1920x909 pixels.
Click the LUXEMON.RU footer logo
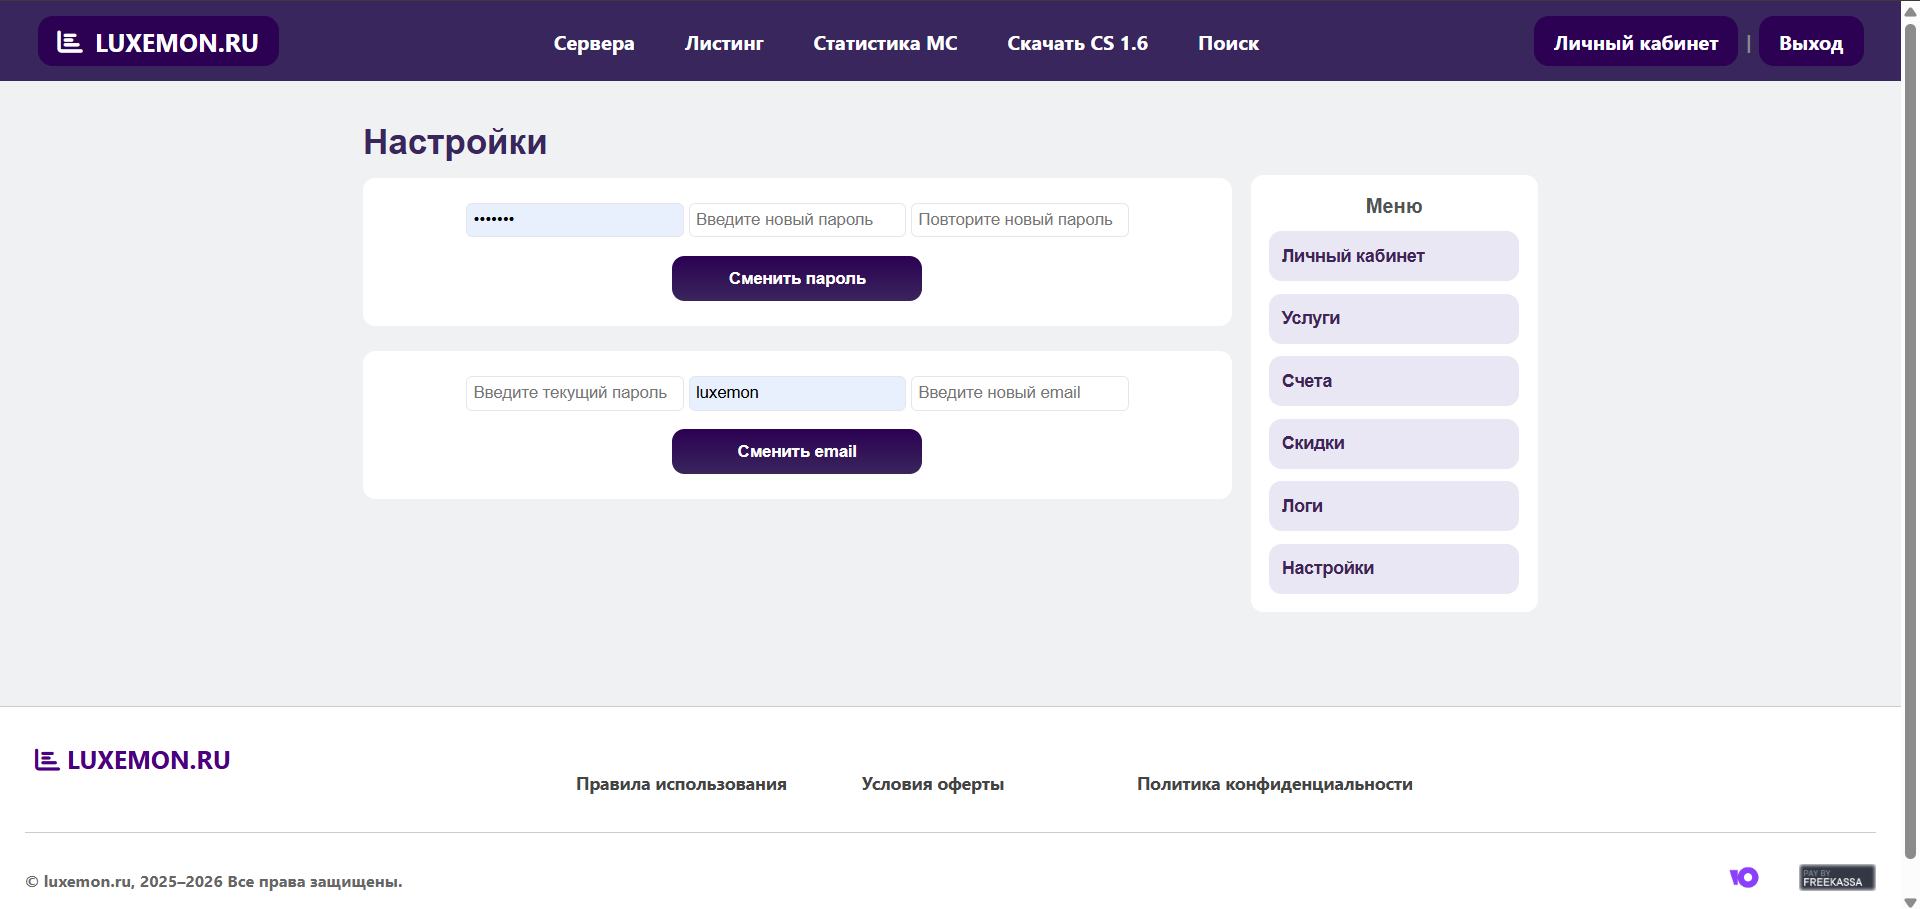(133, 760)
